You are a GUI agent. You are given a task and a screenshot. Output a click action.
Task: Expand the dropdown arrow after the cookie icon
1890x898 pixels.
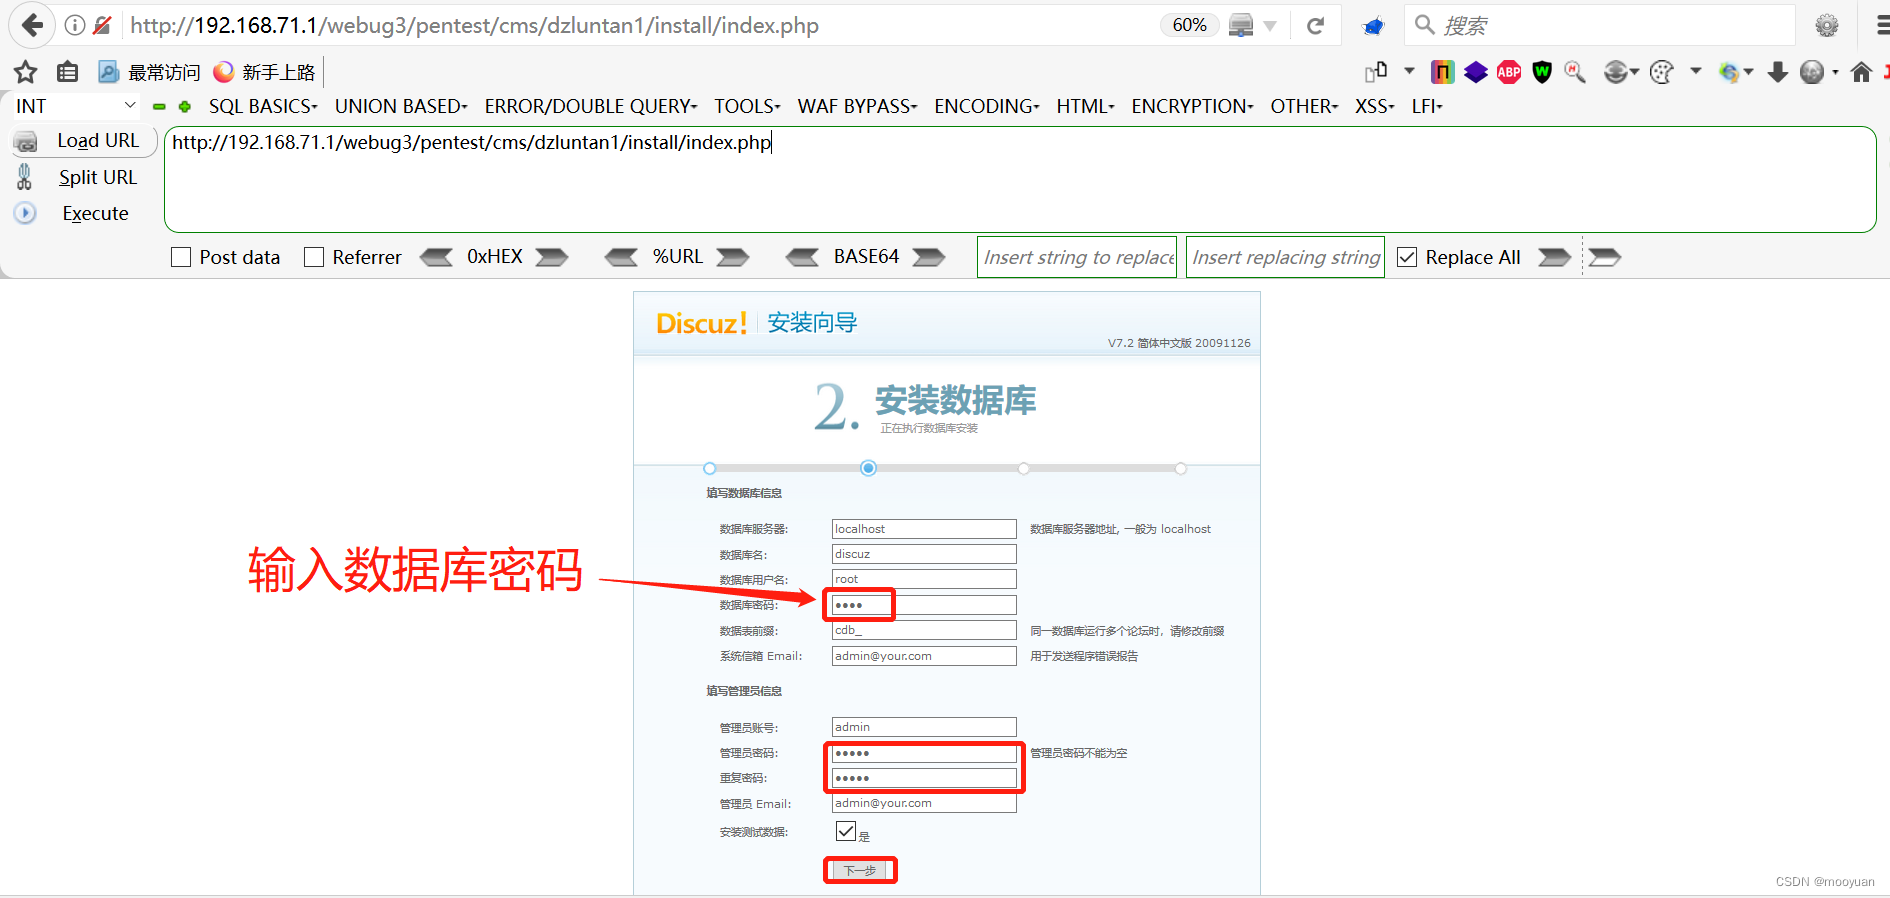[x=1696, y=71]
